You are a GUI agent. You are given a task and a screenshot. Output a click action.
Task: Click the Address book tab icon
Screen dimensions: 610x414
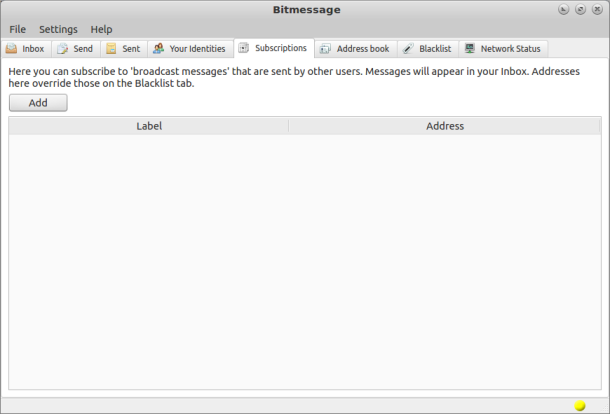325,48
